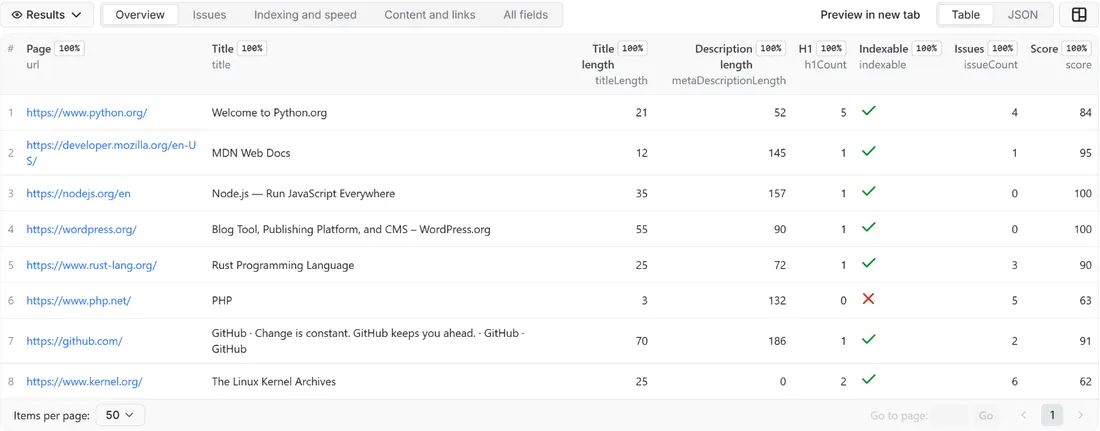Click title length 70 in the GitHub row
1100x431 pixels.
(x=641, y=341)
